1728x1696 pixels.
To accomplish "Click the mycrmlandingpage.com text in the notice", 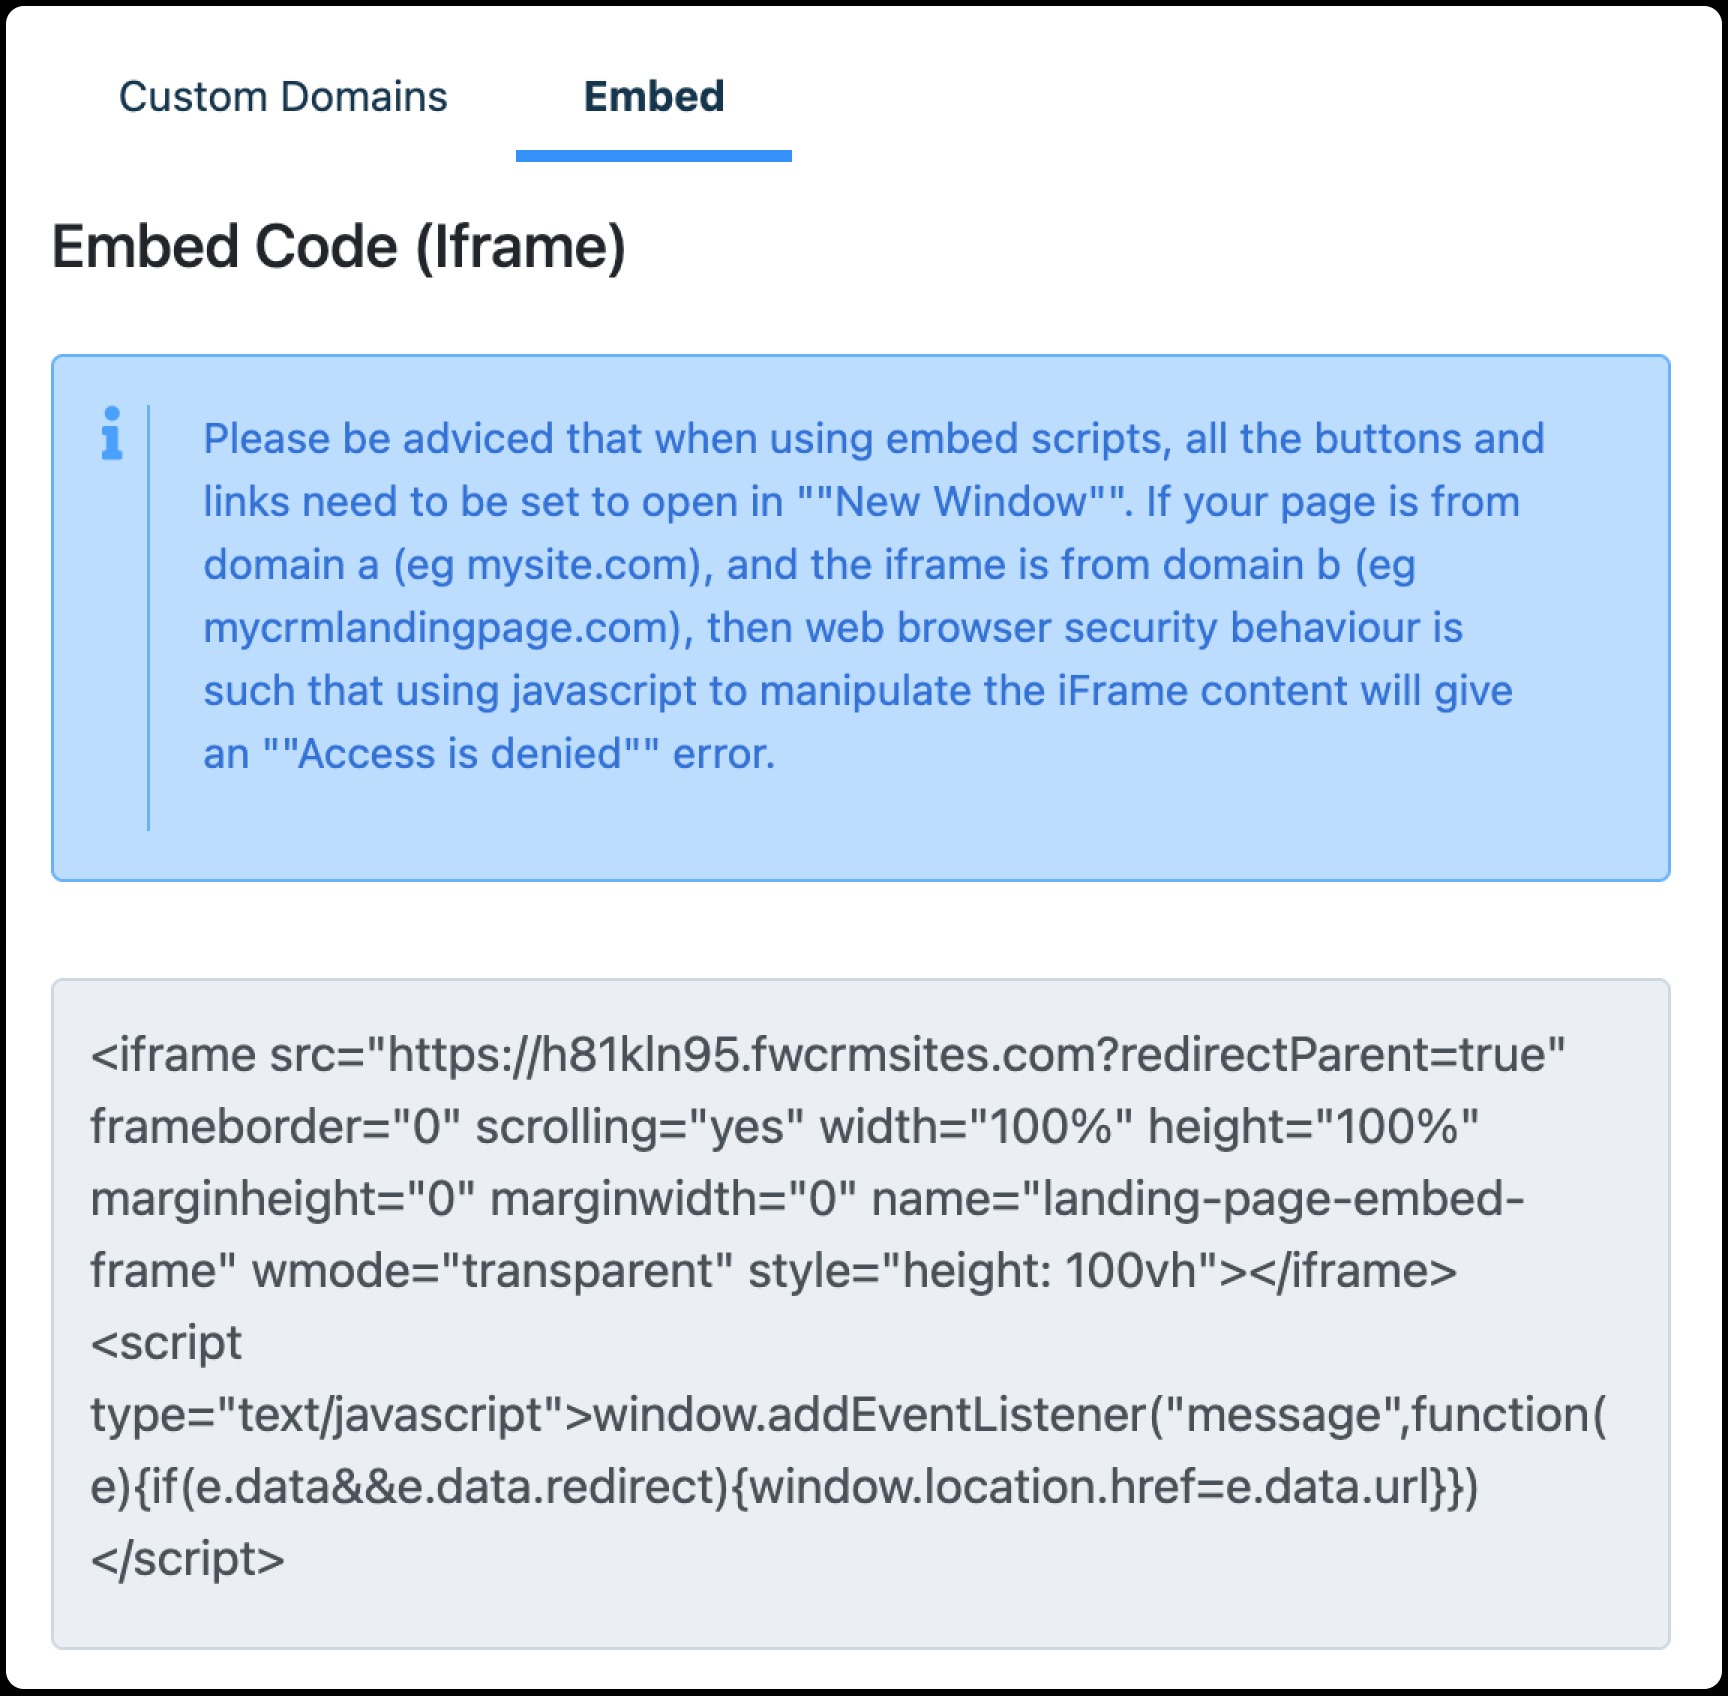I will coord(442,629).
